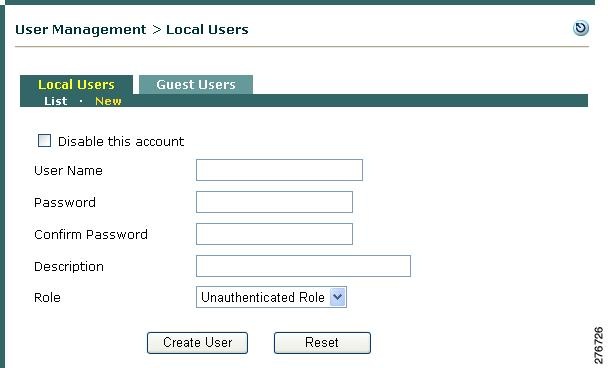
Task: Switch to the Guest Users tab
Action: 196,85
